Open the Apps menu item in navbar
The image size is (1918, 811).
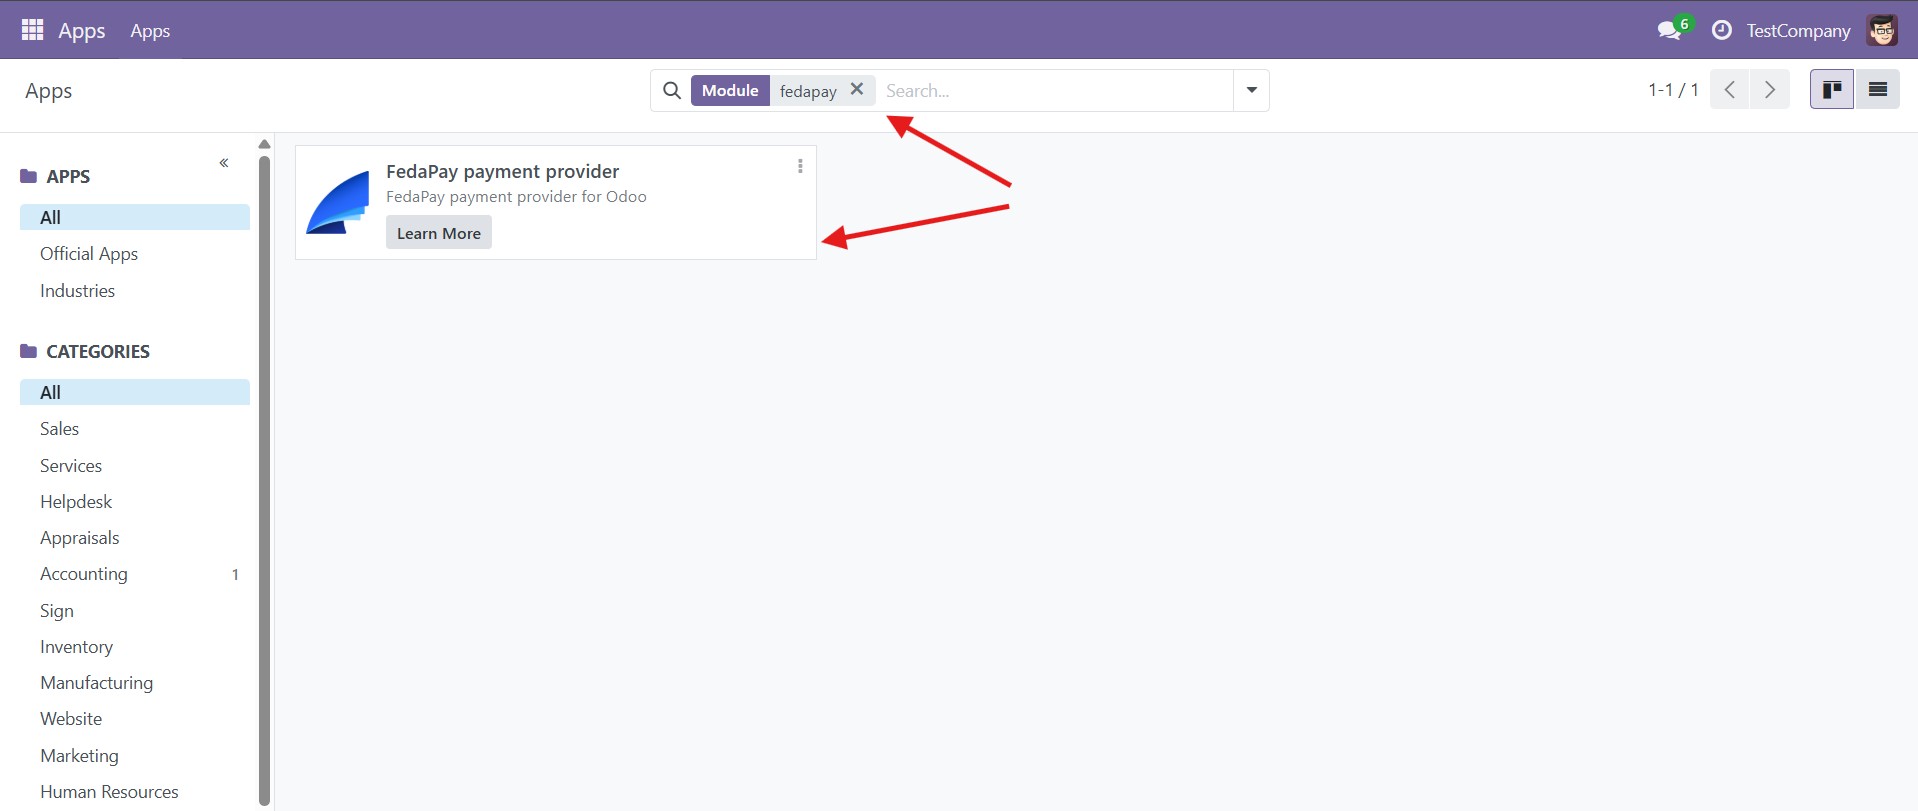[150, 31]
